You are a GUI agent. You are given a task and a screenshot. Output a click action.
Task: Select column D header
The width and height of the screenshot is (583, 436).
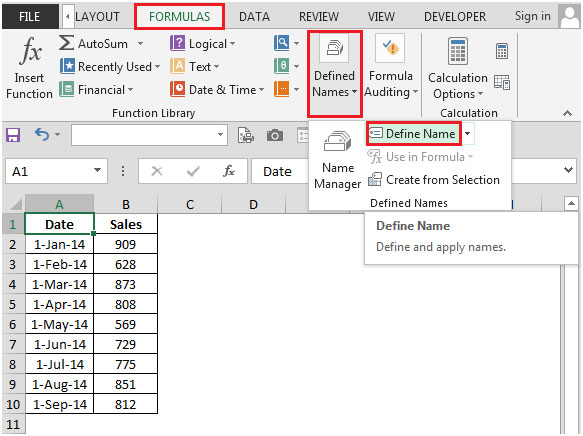[x=254, y=204]
